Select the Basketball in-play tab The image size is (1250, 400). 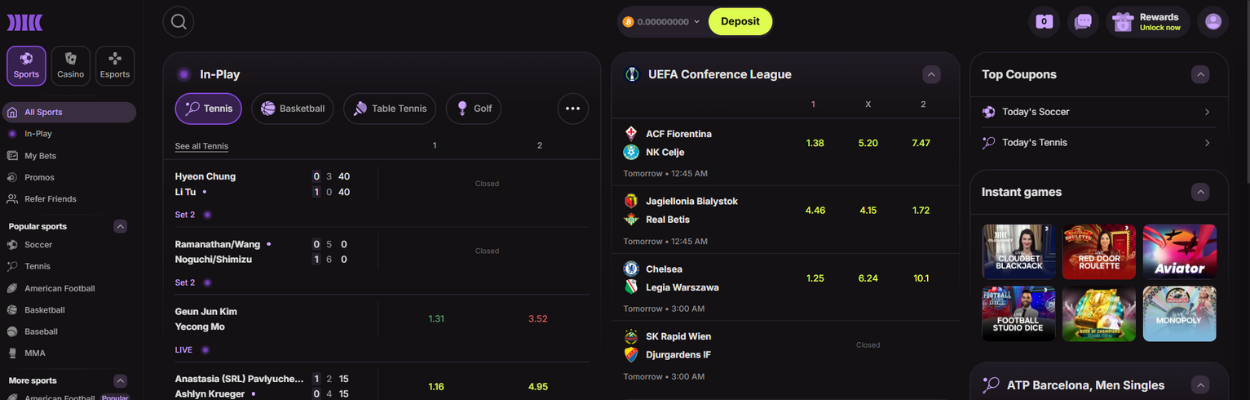click(x=293, y=108)
